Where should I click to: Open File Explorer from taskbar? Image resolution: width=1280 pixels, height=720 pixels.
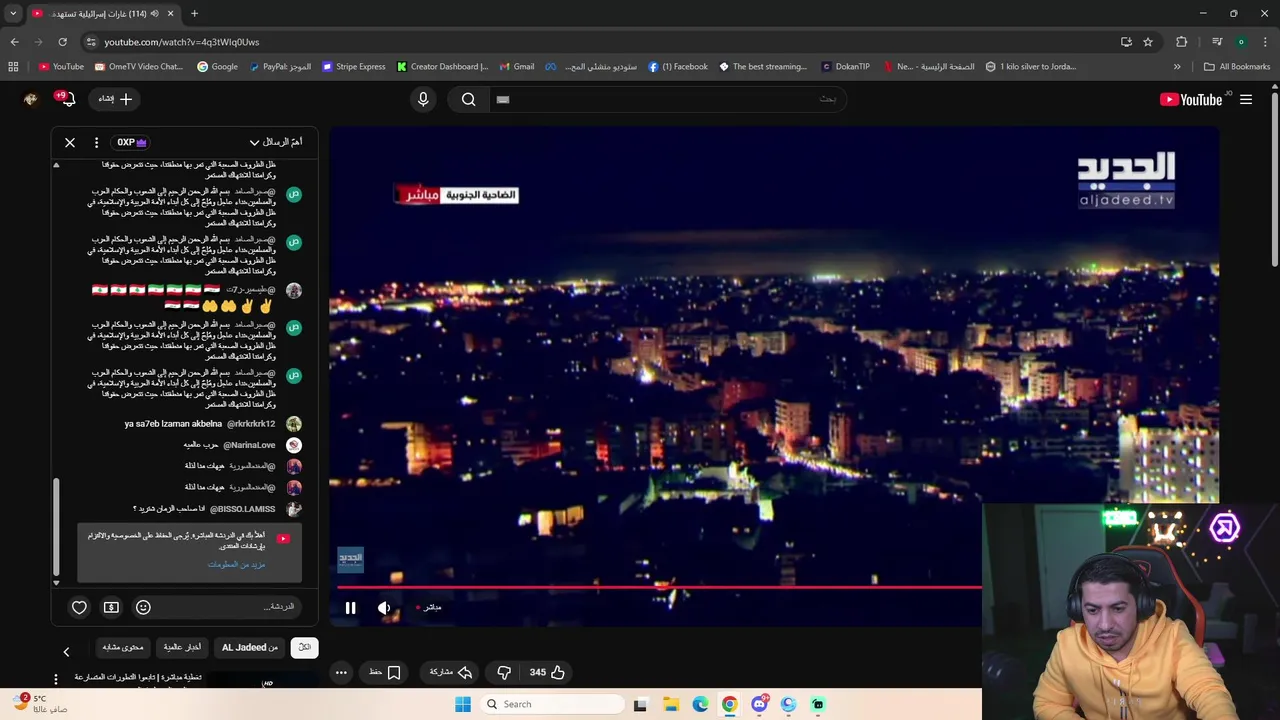[x=671, y=704]
